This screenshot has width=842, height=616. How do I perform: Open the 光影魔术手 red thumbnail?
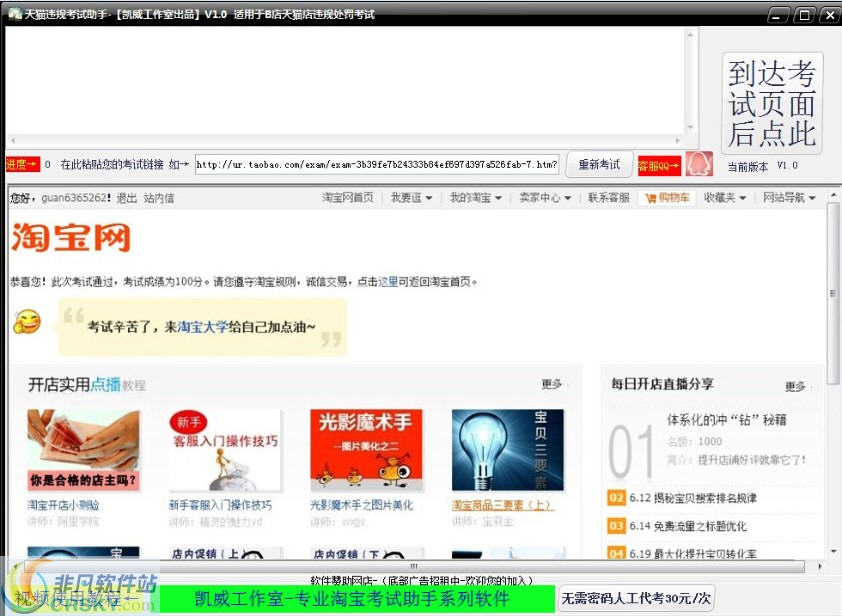(366, 450)
